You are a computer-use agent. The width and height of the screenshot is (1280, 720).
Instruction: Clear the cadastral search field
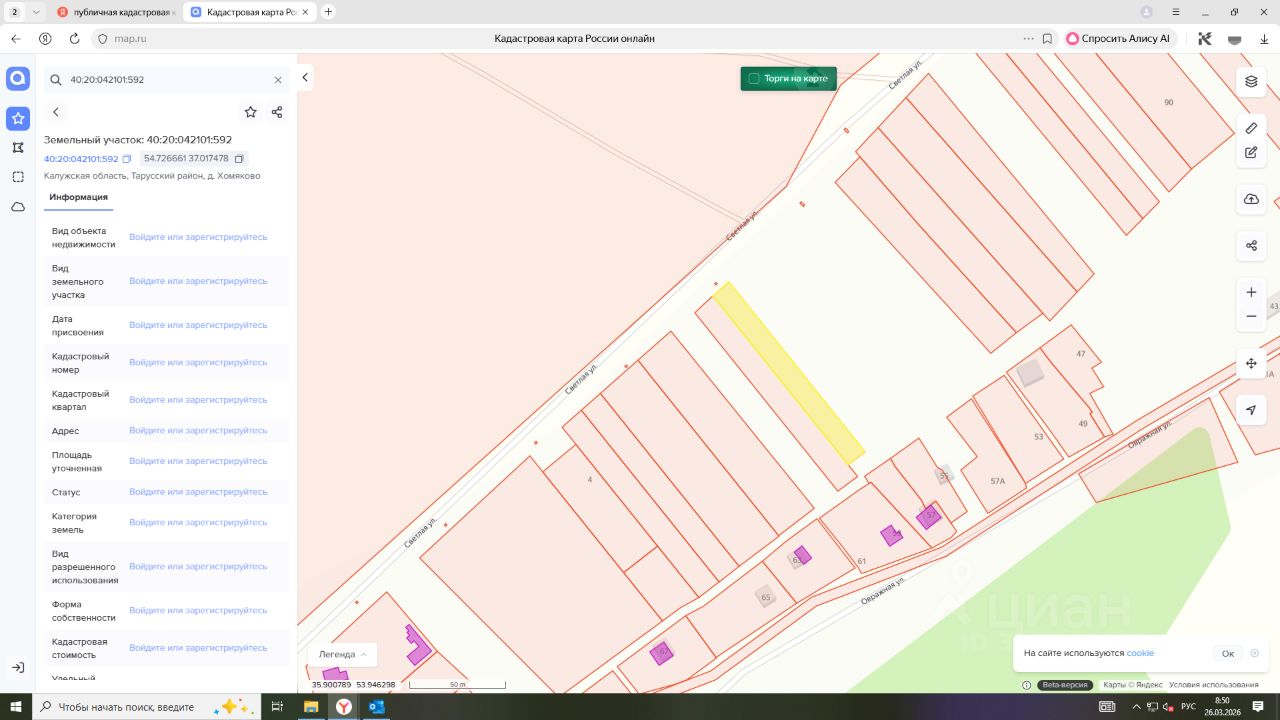point(278,80)
